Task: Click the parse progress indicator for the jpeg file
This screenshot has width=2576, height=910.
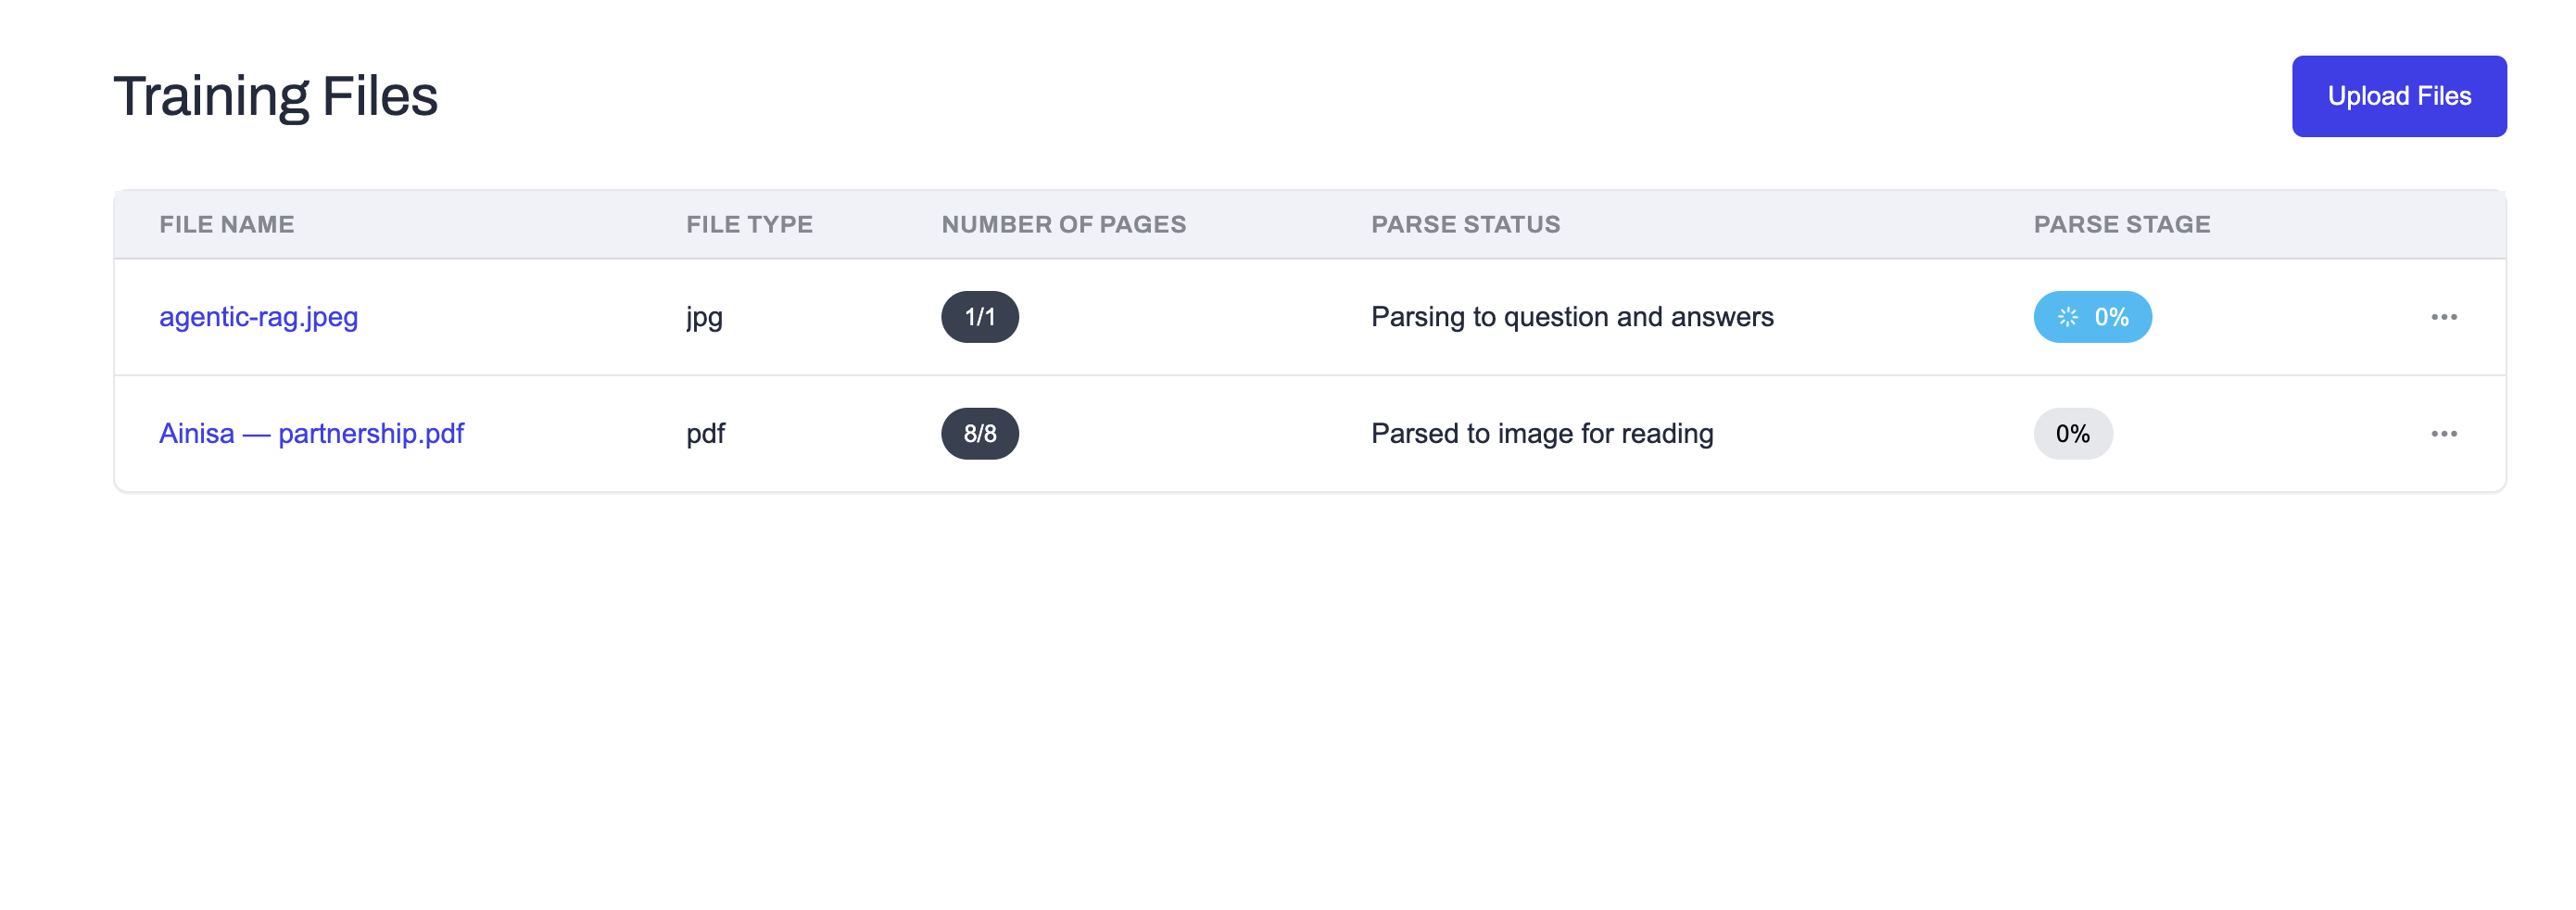Action: coord(2092,317)
